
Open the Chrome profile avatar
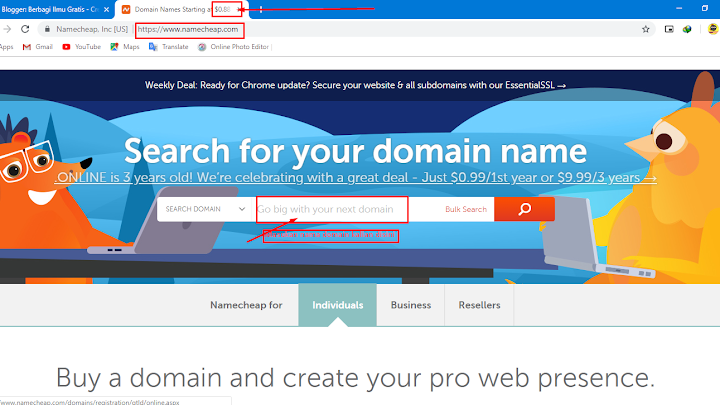713,29
